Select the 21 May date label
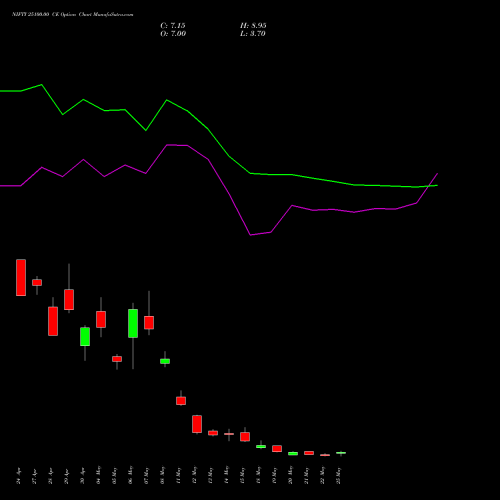 (x=306, y=475)
